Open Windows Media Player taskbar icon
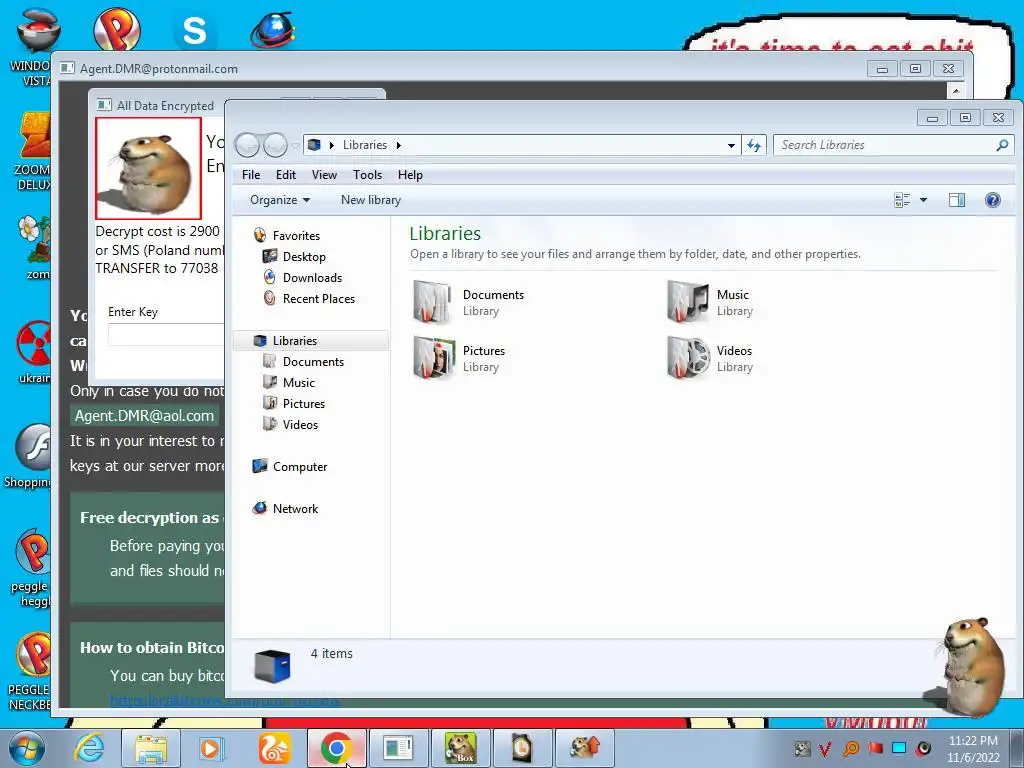The height and width of the screenshot is (768, 1024). 211,748
